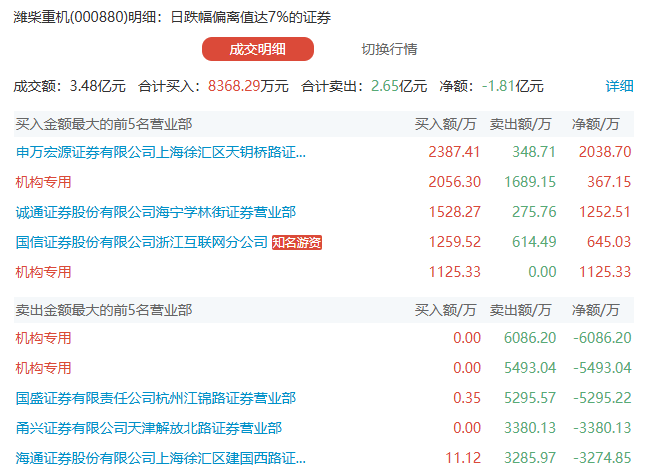Open 甬兴证券 天津解放北路证券营业部 link

click(x=149, y=428)
